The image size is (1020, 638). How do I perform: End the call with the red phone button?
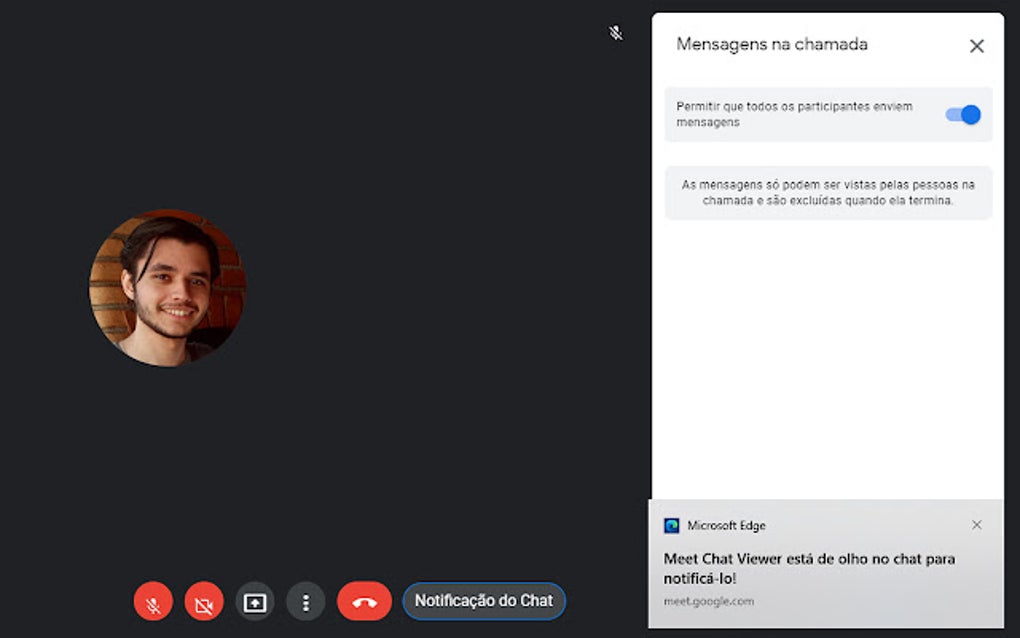point(364,601)
